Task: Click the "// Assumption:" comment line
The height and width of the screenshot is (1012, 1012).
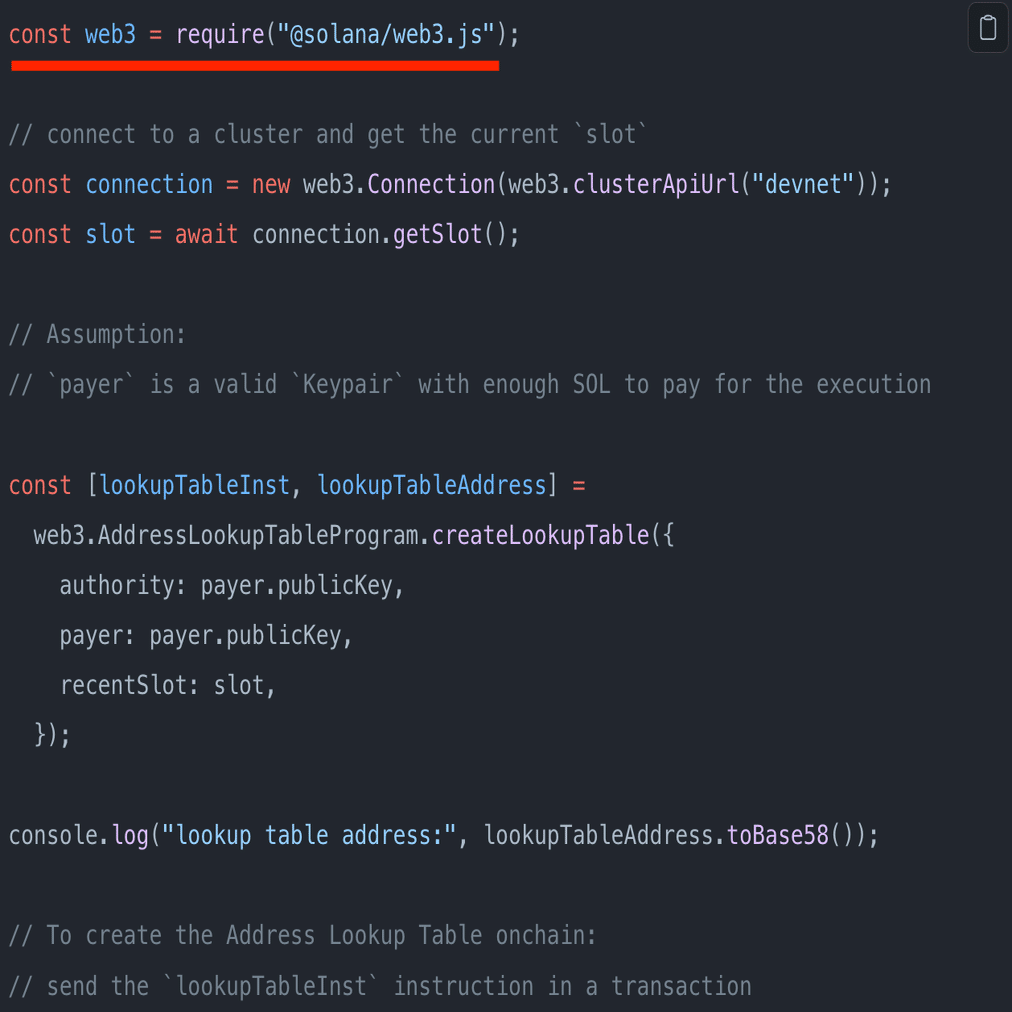Action: tap(97, 335)
